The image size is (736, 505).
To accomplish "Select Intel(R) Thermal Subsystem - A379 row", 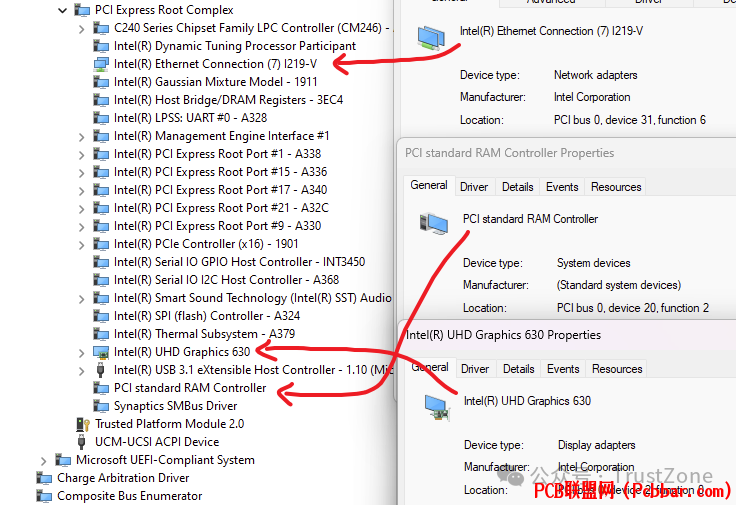I will tap(204, 334).
